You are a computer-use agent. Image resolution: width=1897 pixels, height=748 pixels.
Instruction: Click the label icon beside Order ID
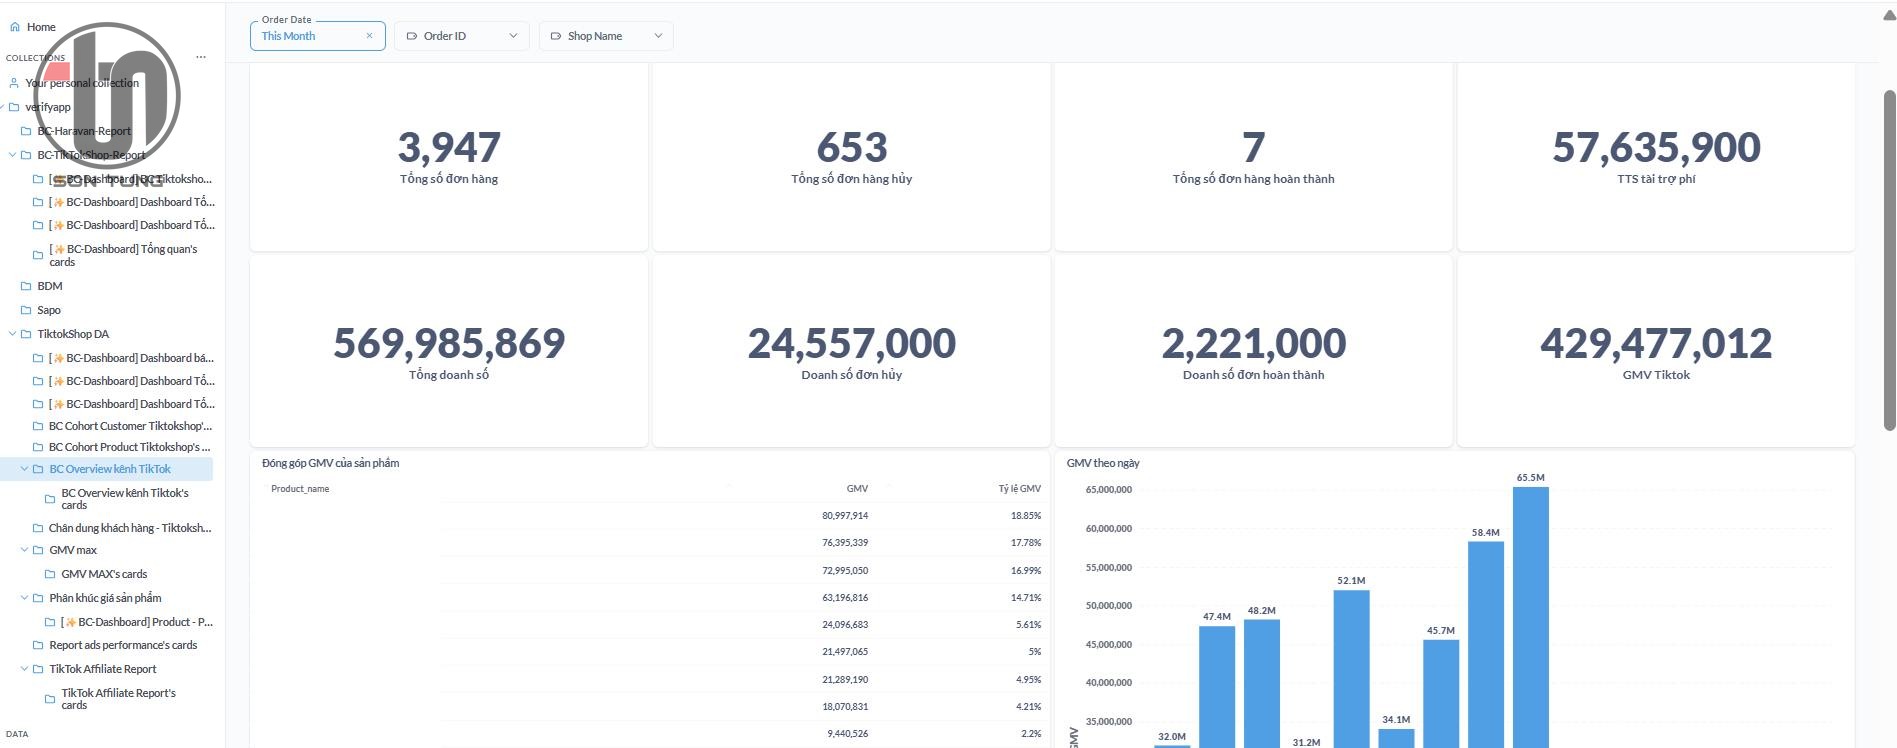point(411,36)
